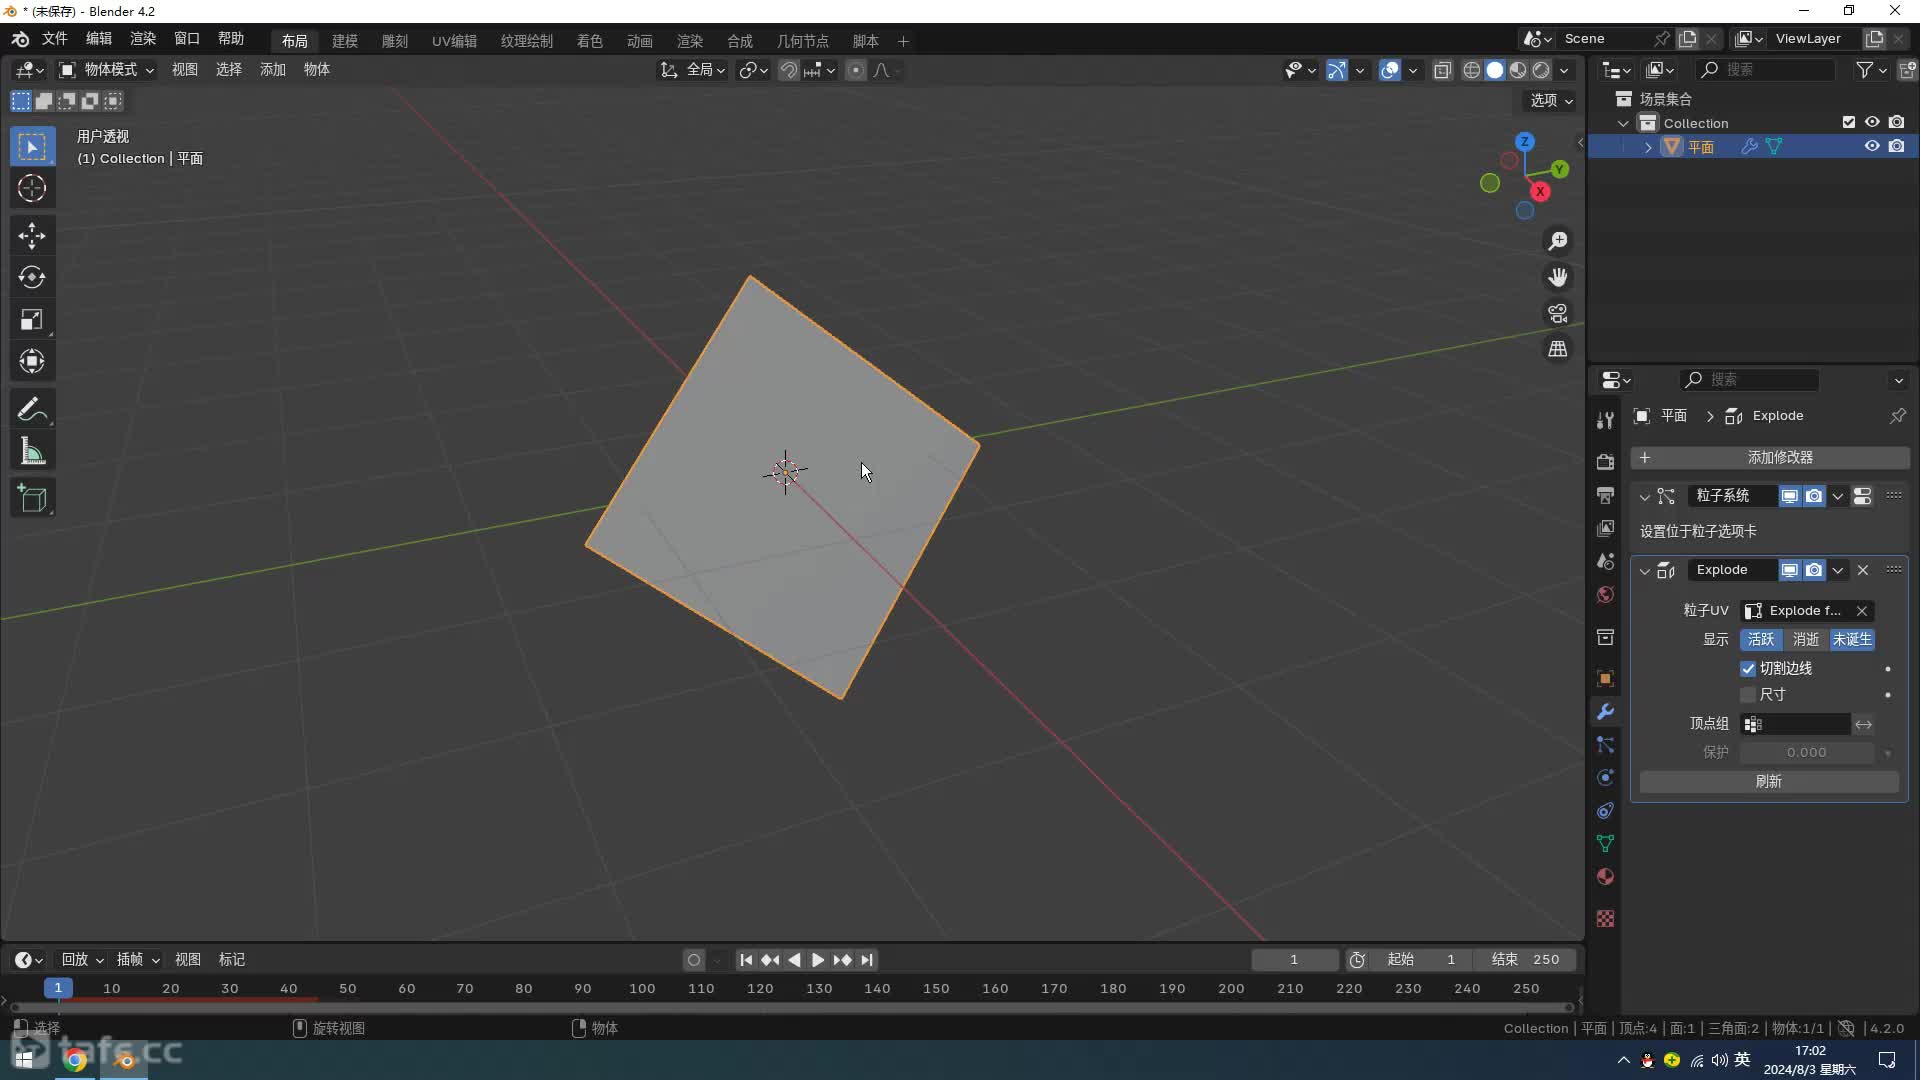Screen dimensions: 1920x1080
Task: Toggle camera view using the camera icon
Action: [1558, 313]
